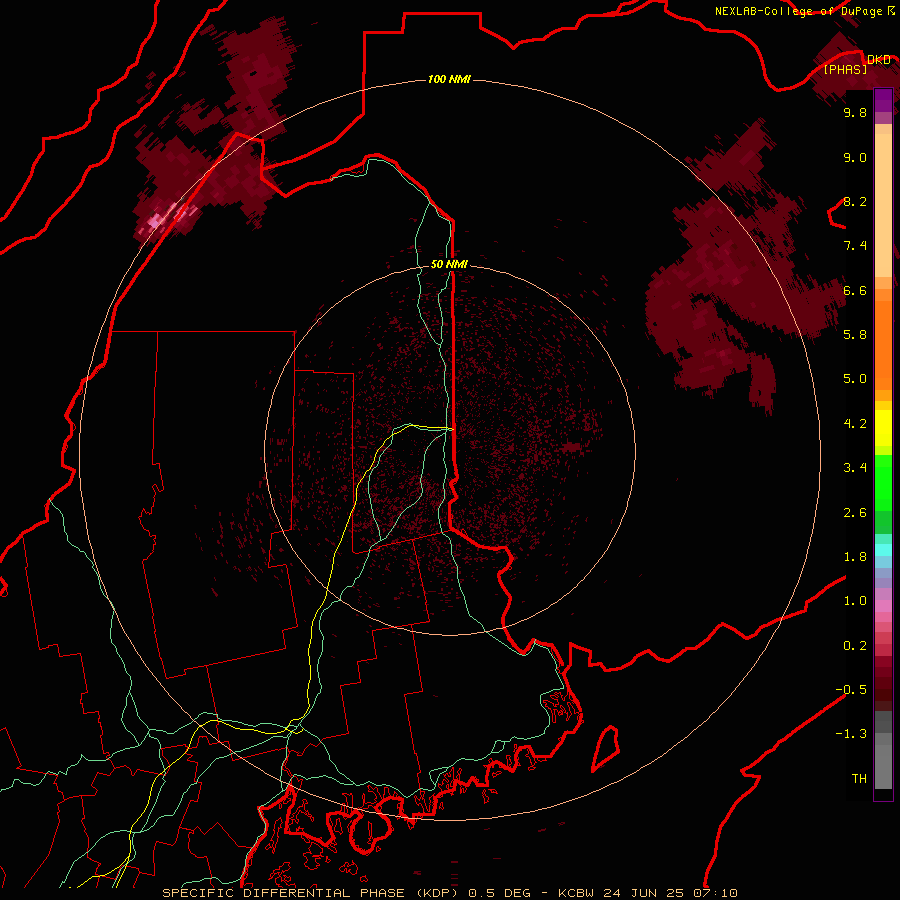Click the cyan segment of the color bar

coord(883,550)
